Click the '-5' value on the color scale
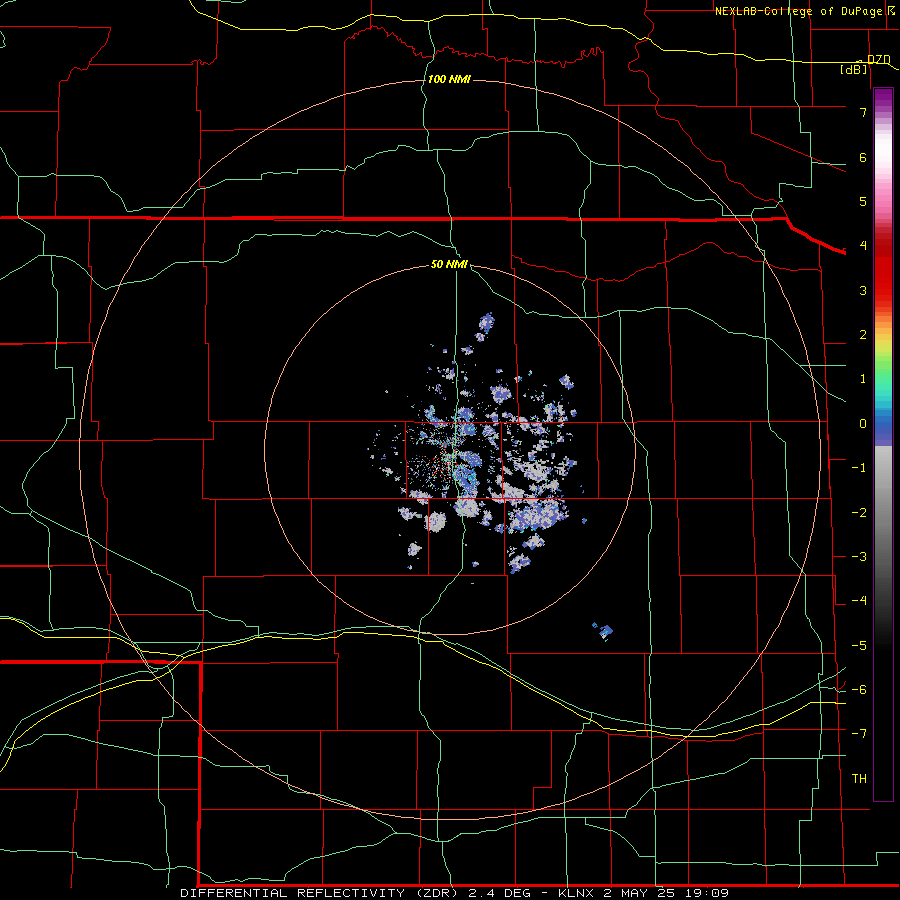Image resolution: width=900 pixels, height=900 pixels. click(859, 646)
